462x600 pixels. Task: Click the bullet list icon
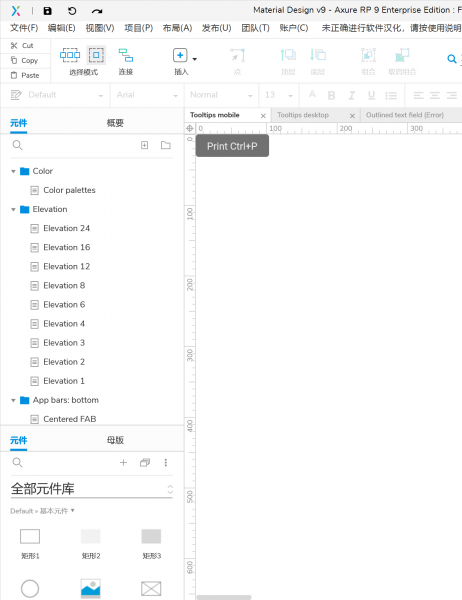pyautogui.click(x=391, y=95)
